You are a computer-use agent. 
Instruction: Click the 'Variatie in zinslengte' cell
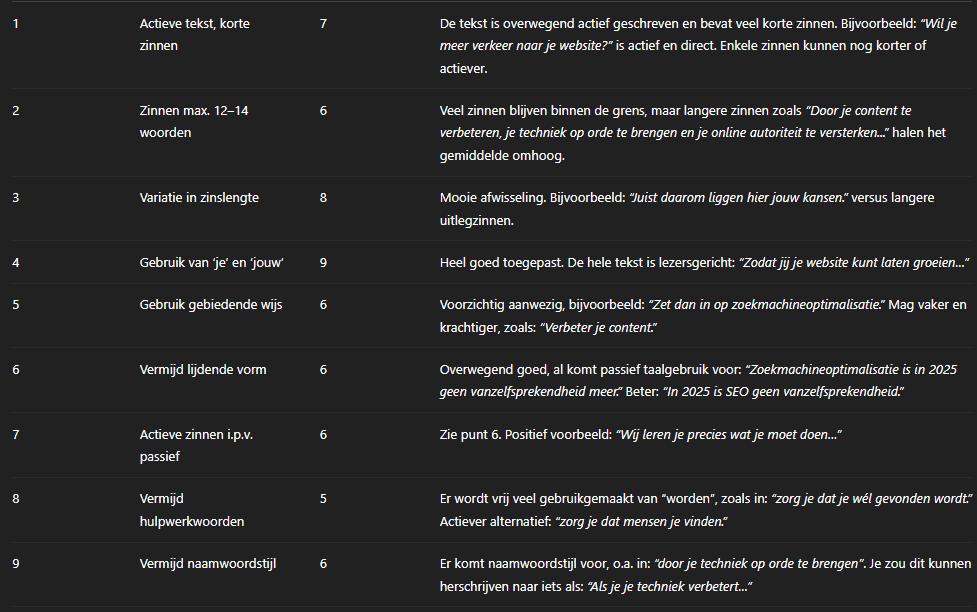click(199, 197)
